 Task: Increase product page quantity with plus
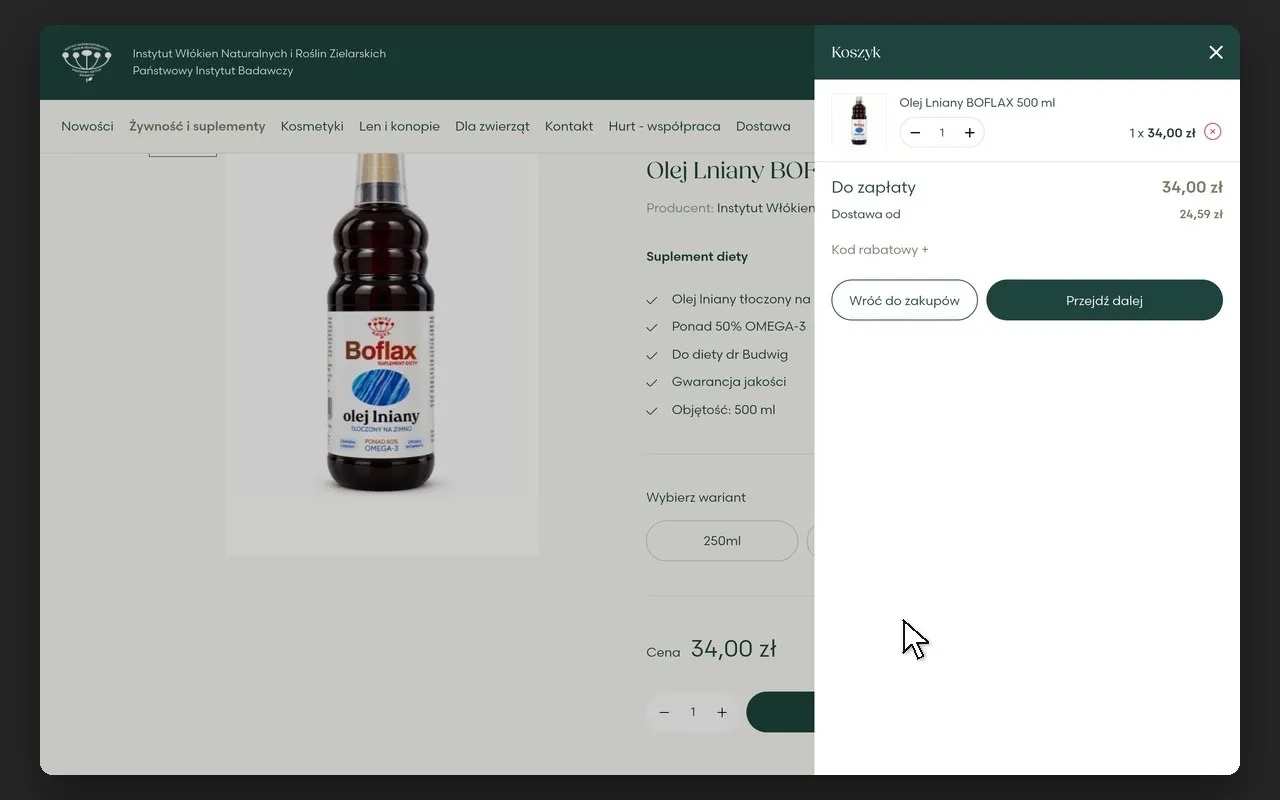[x=722, y=712]
